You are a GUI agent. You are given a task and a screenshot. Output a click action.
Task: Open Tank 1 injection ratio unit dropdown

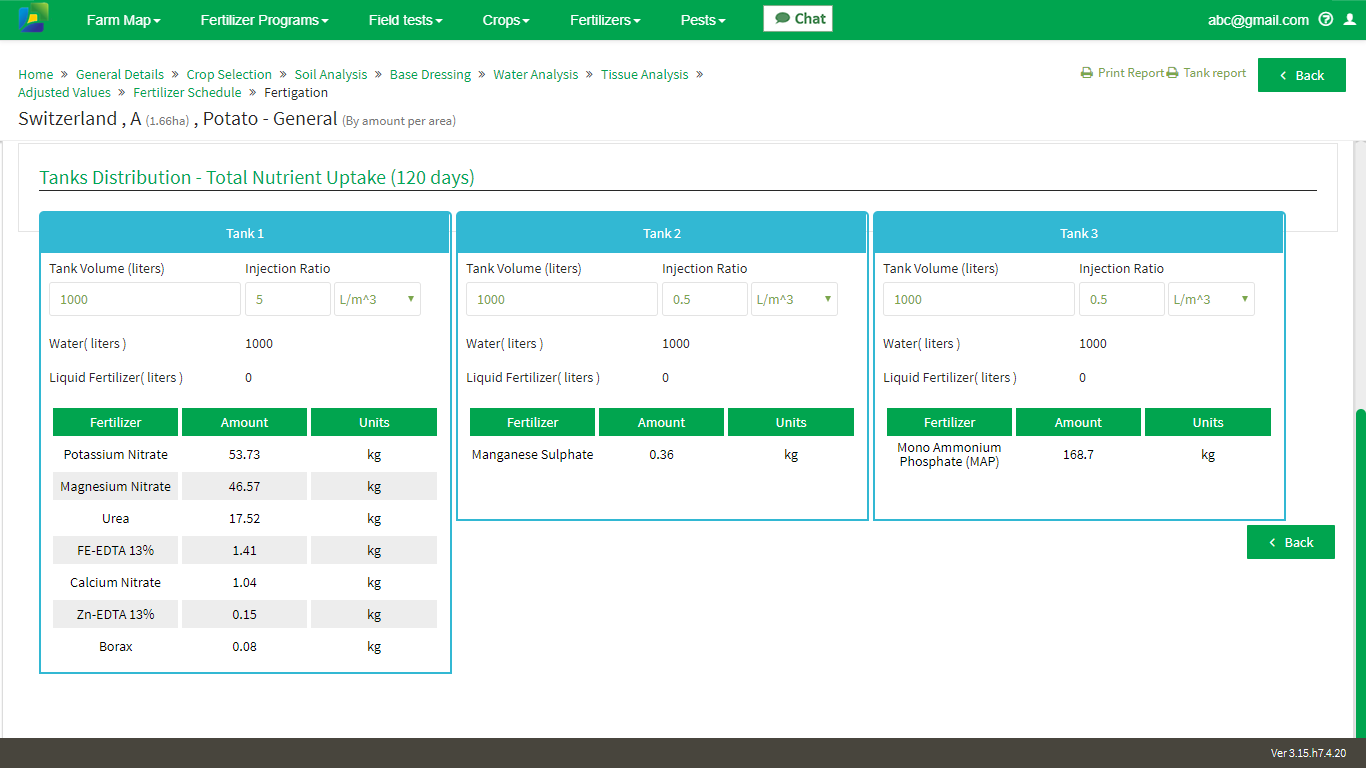pos(377,299)
